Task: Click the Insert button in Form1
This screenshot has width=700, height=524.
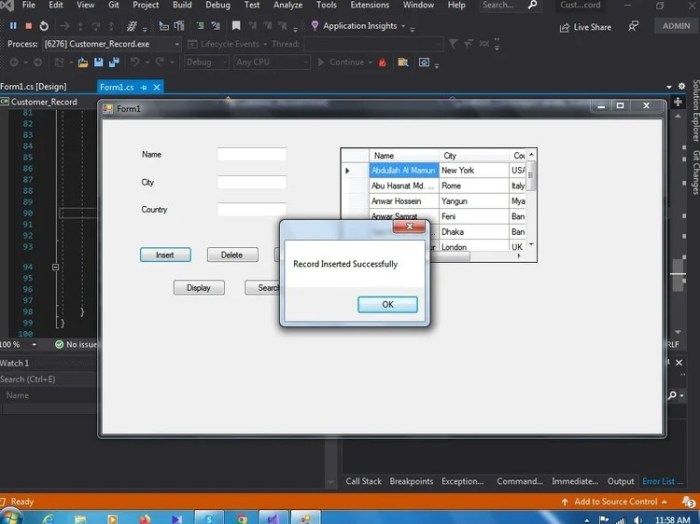Action: pos(165,255)
